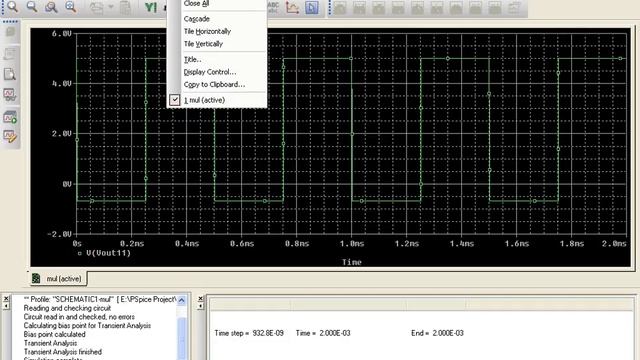Click the green Y axis toolbar icon
Image resolution: width=640 pixels, height=360 pixels.
coord(151,7)
